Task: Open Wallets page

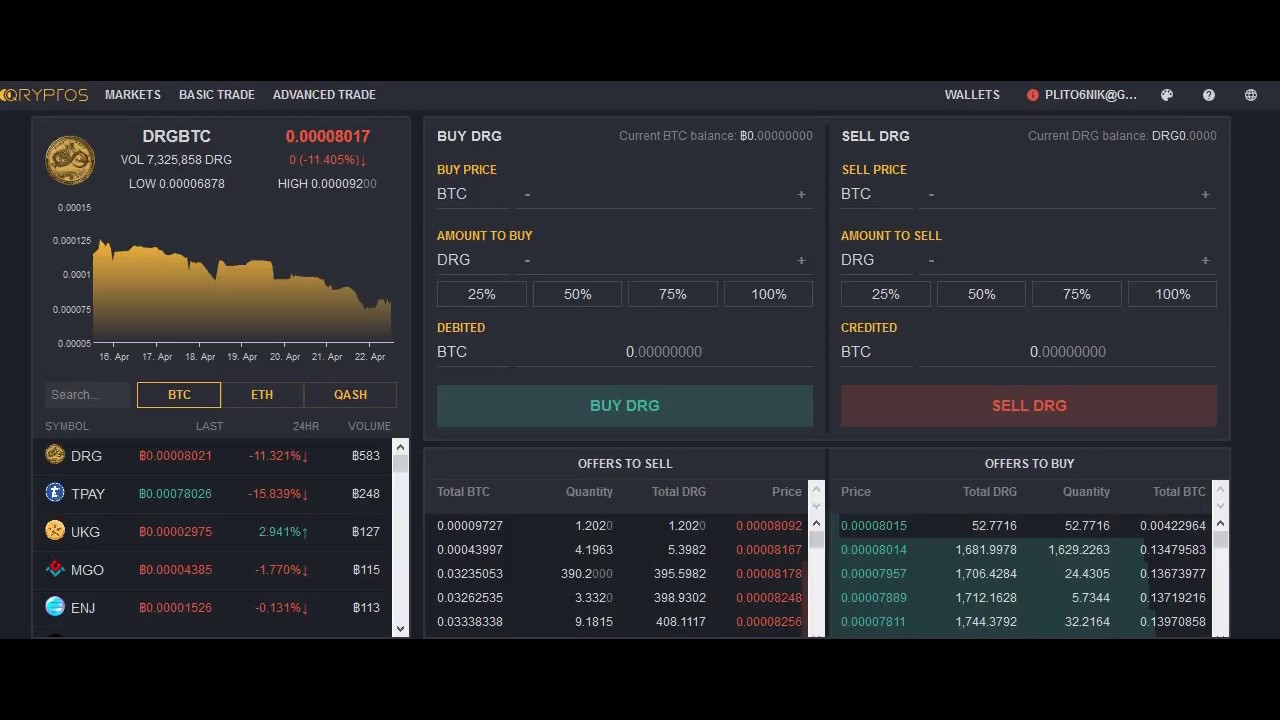Action: 972,95
